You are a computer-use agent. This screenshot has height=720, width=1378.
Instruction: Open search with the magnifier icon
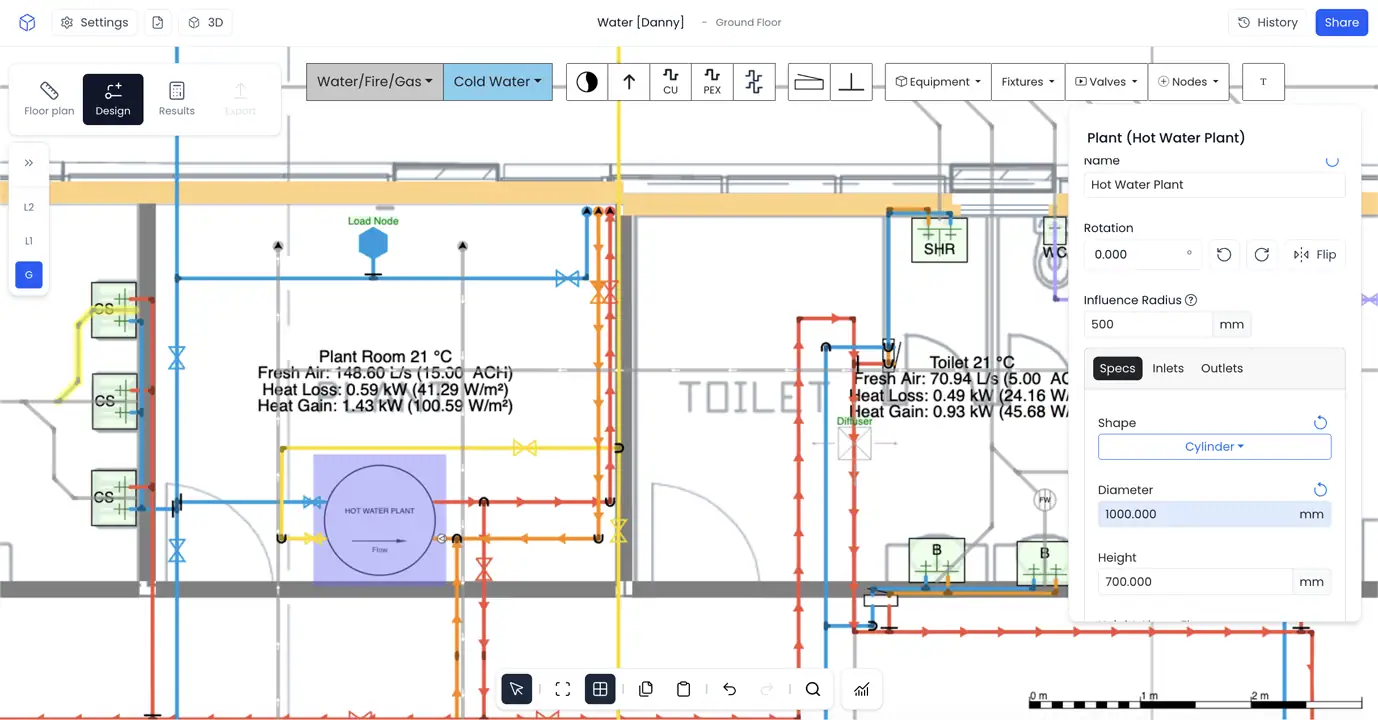tap(813, 689)
